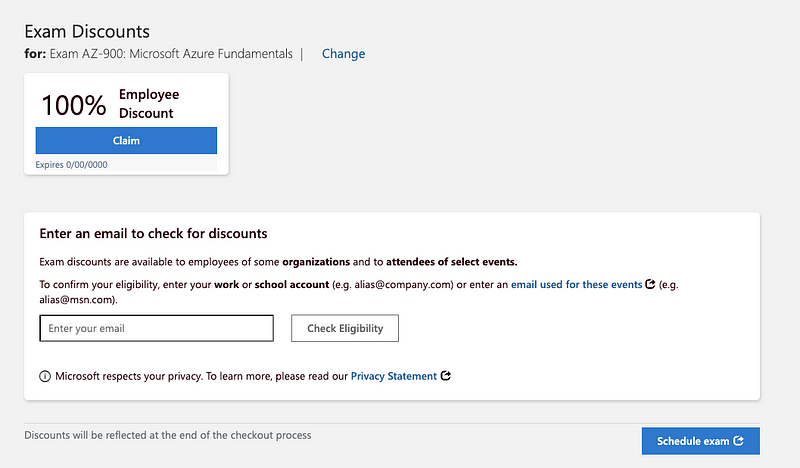Click the Check Eligibility button

[x=345, y=328]
